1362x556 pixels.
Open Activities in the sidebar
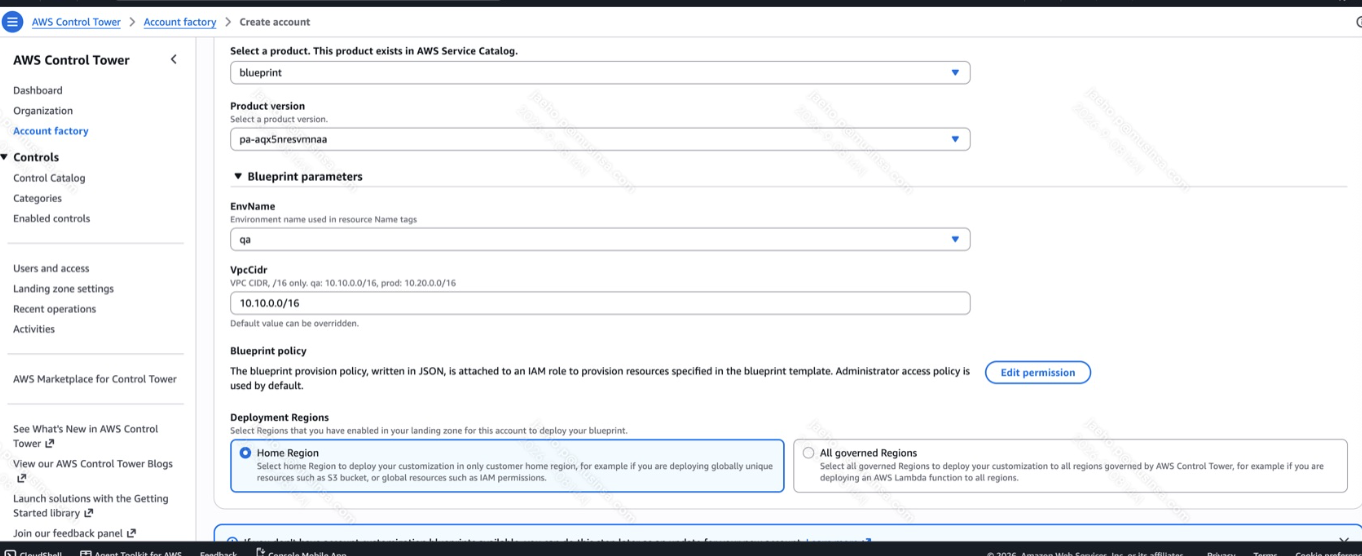(34, 329)
